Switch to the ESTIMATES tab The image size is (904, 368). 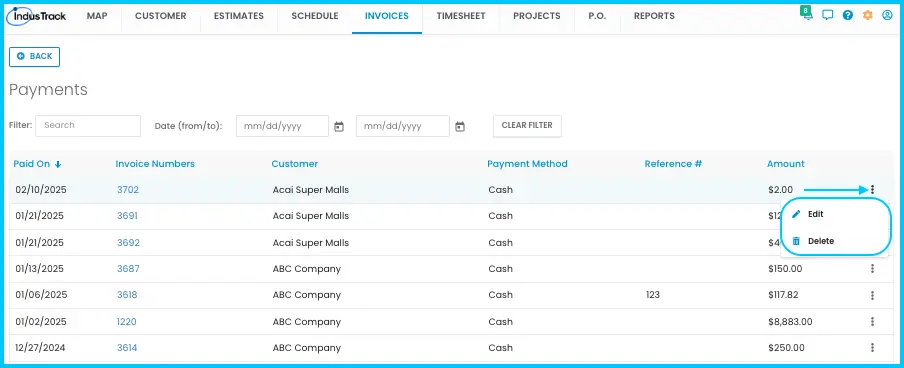click(239, 16)
